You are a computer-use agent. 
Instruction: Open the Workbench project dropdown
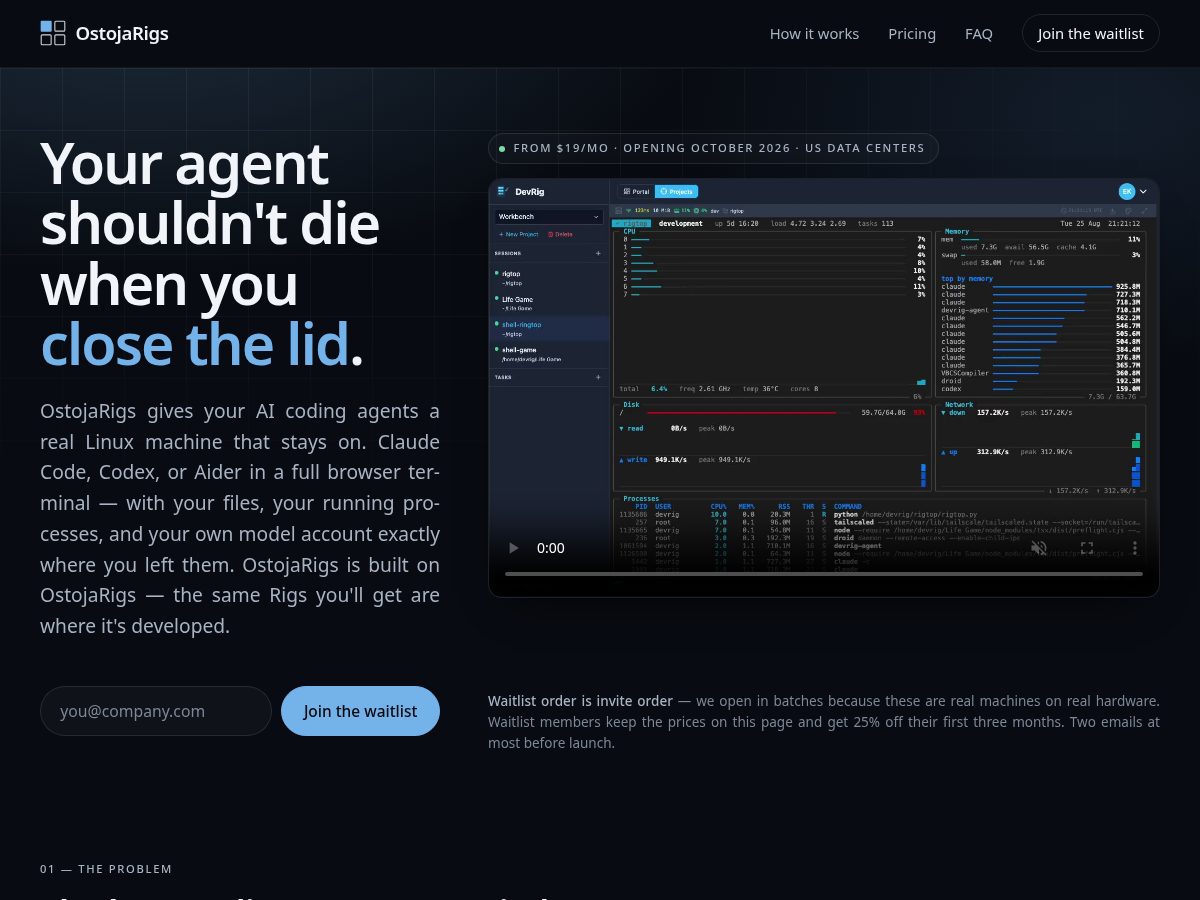coord(549,216)
